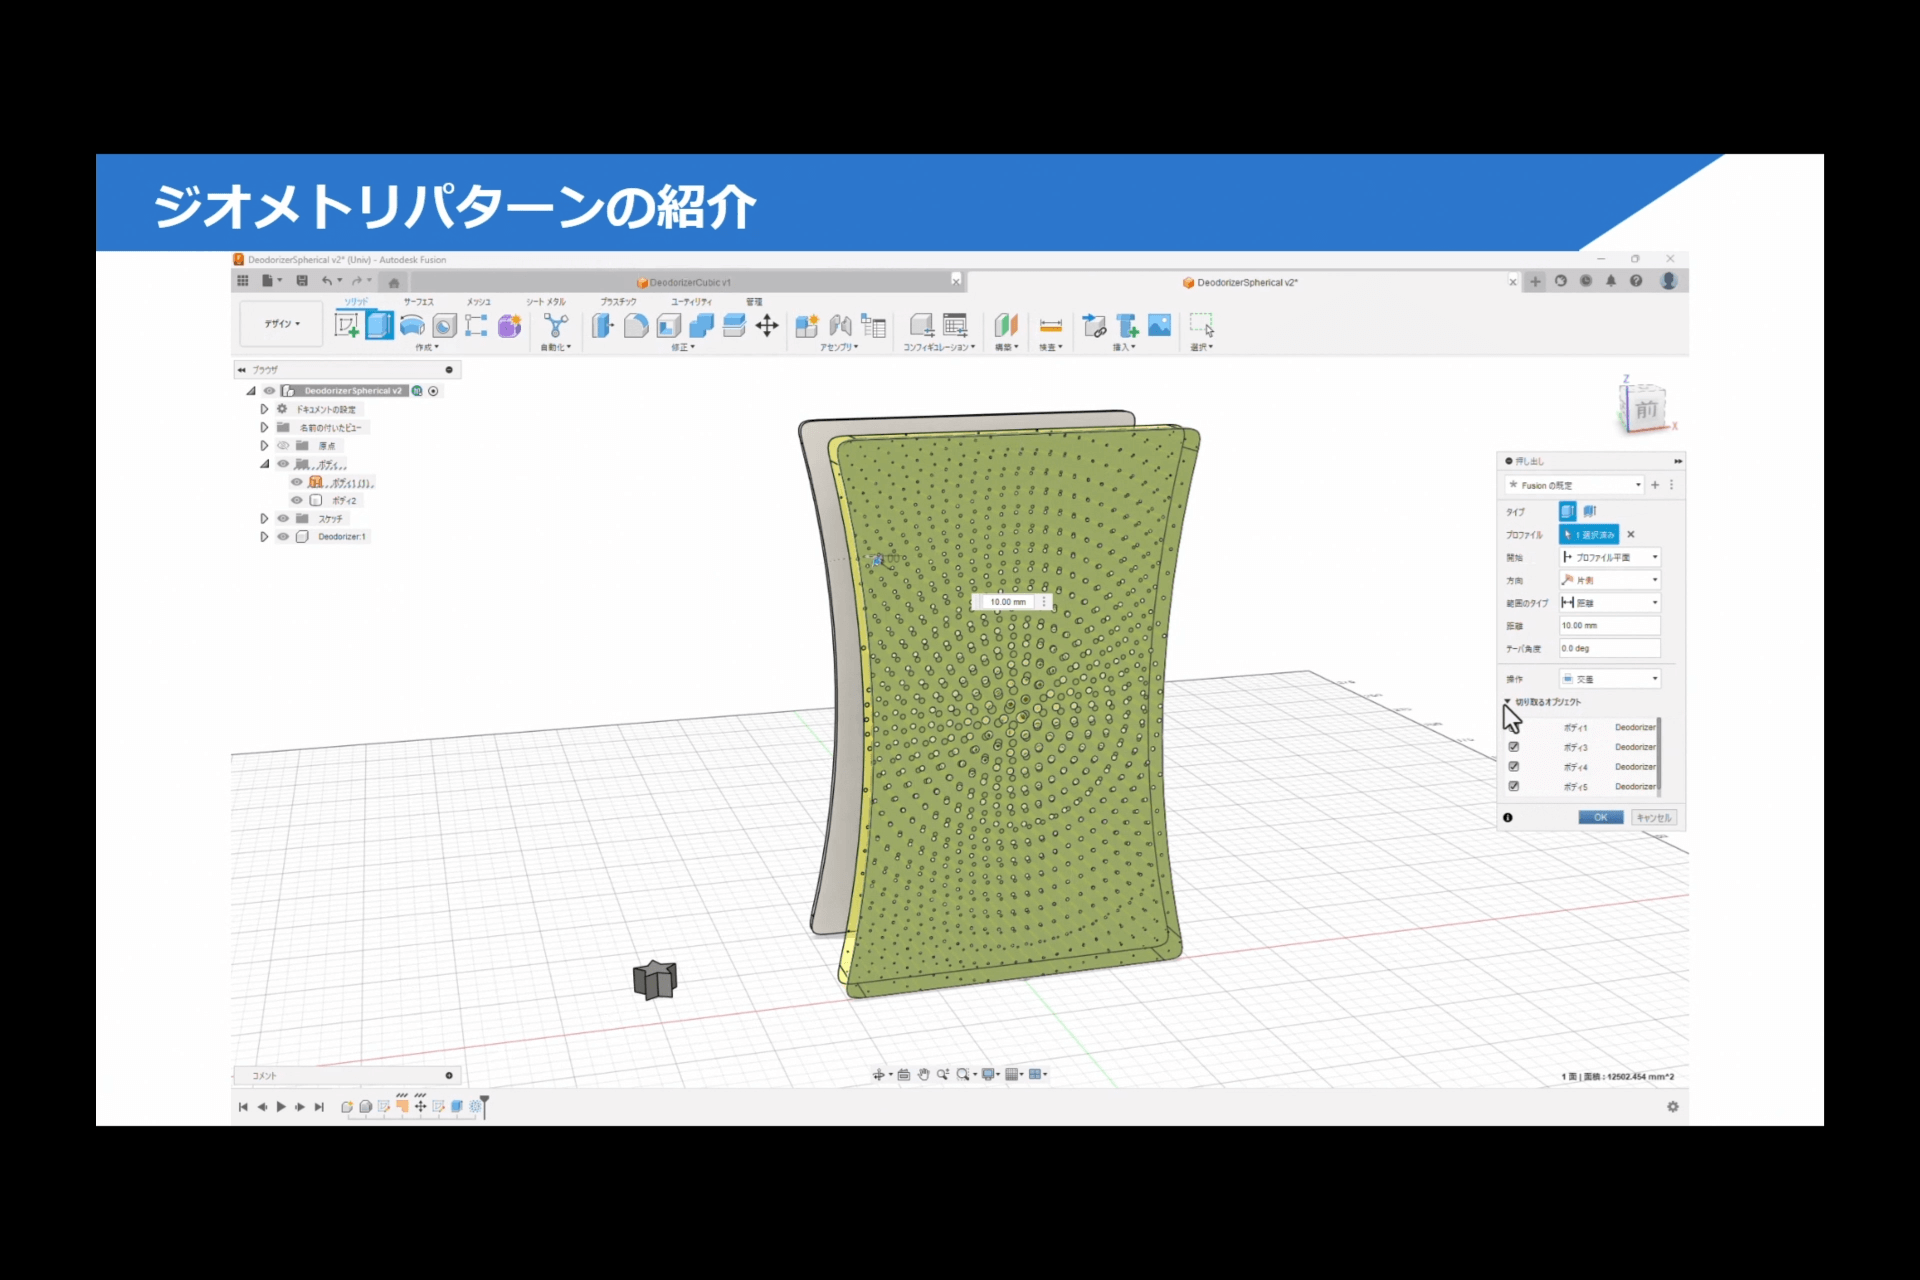Open the notifications bell icon
Screen dimensions: 1920x1280
1611,281
